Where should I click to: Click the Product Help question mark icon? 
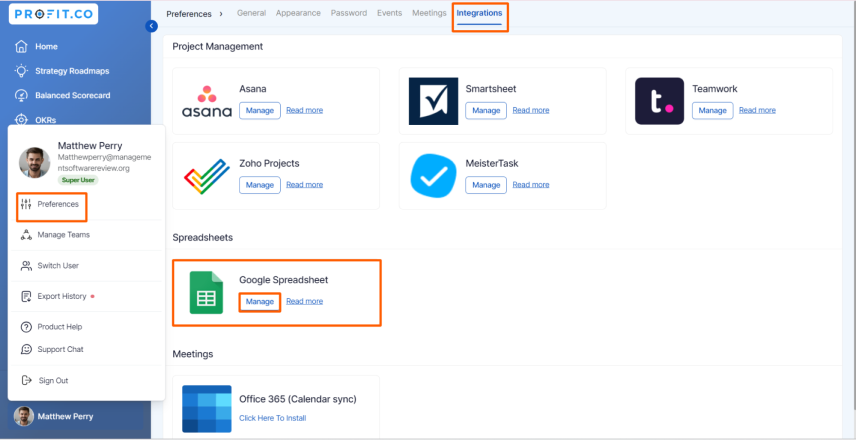[26, 327]
